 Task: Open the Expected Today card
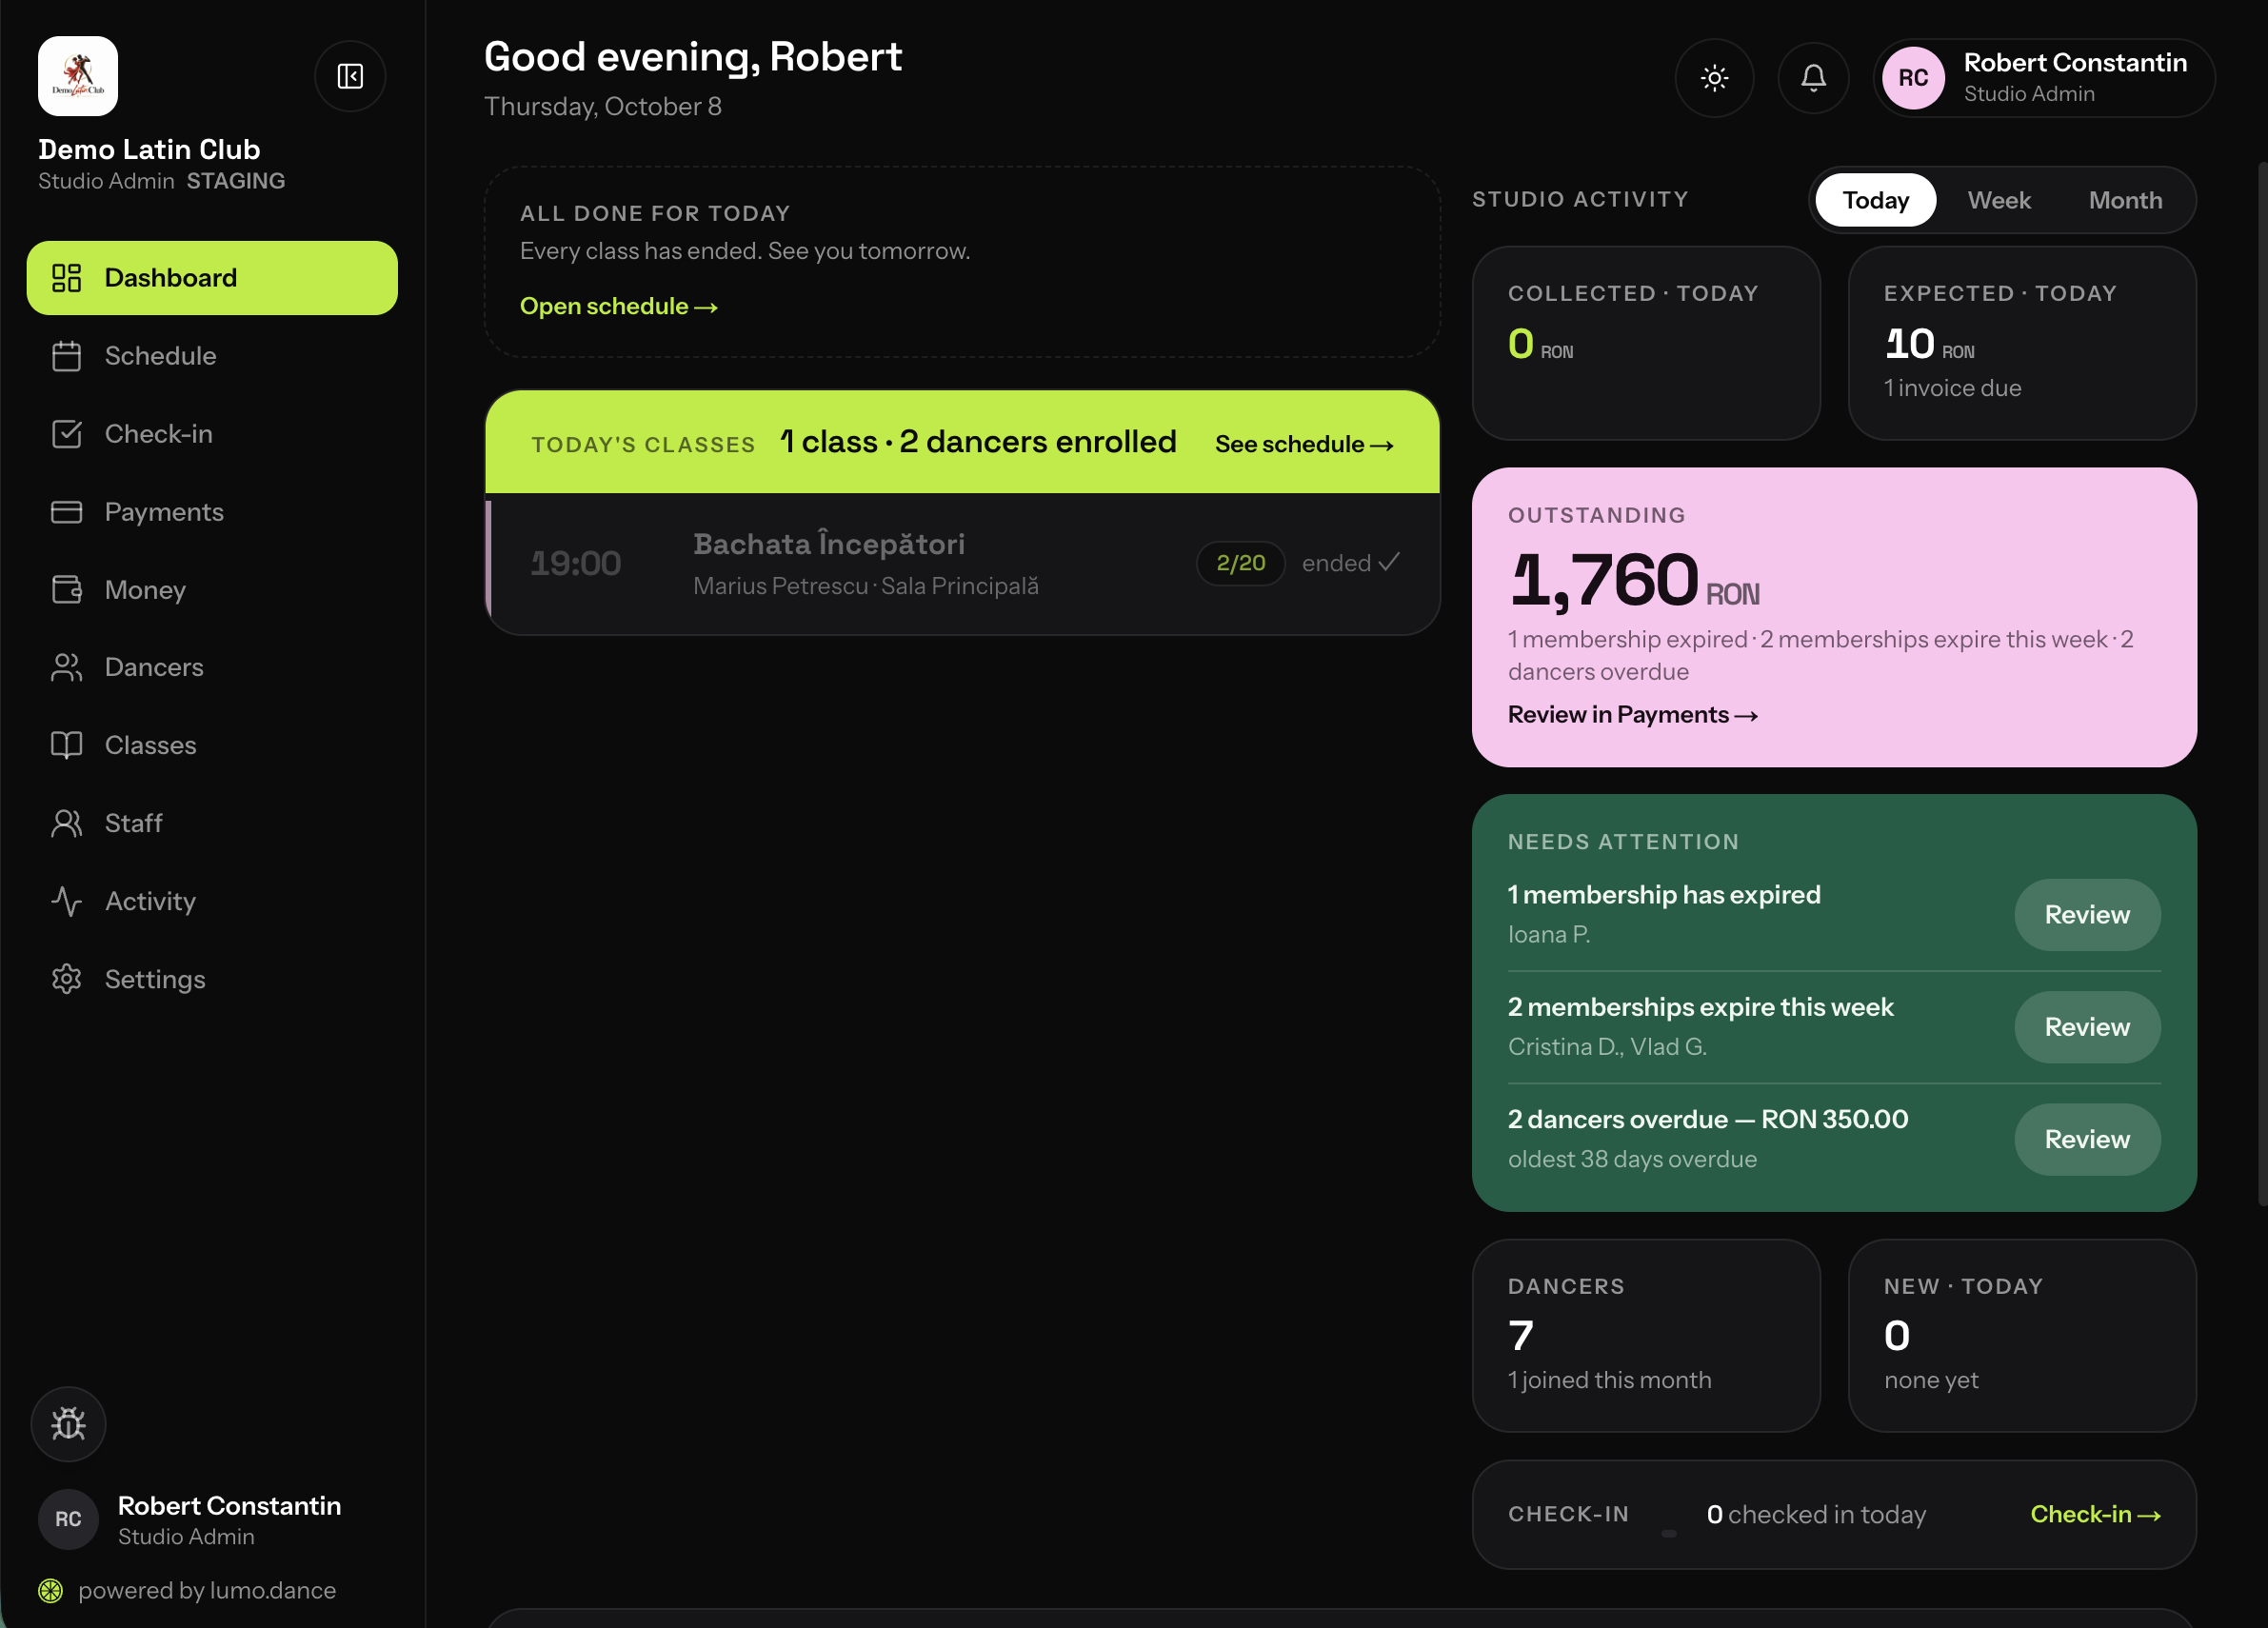point(2022,343)
